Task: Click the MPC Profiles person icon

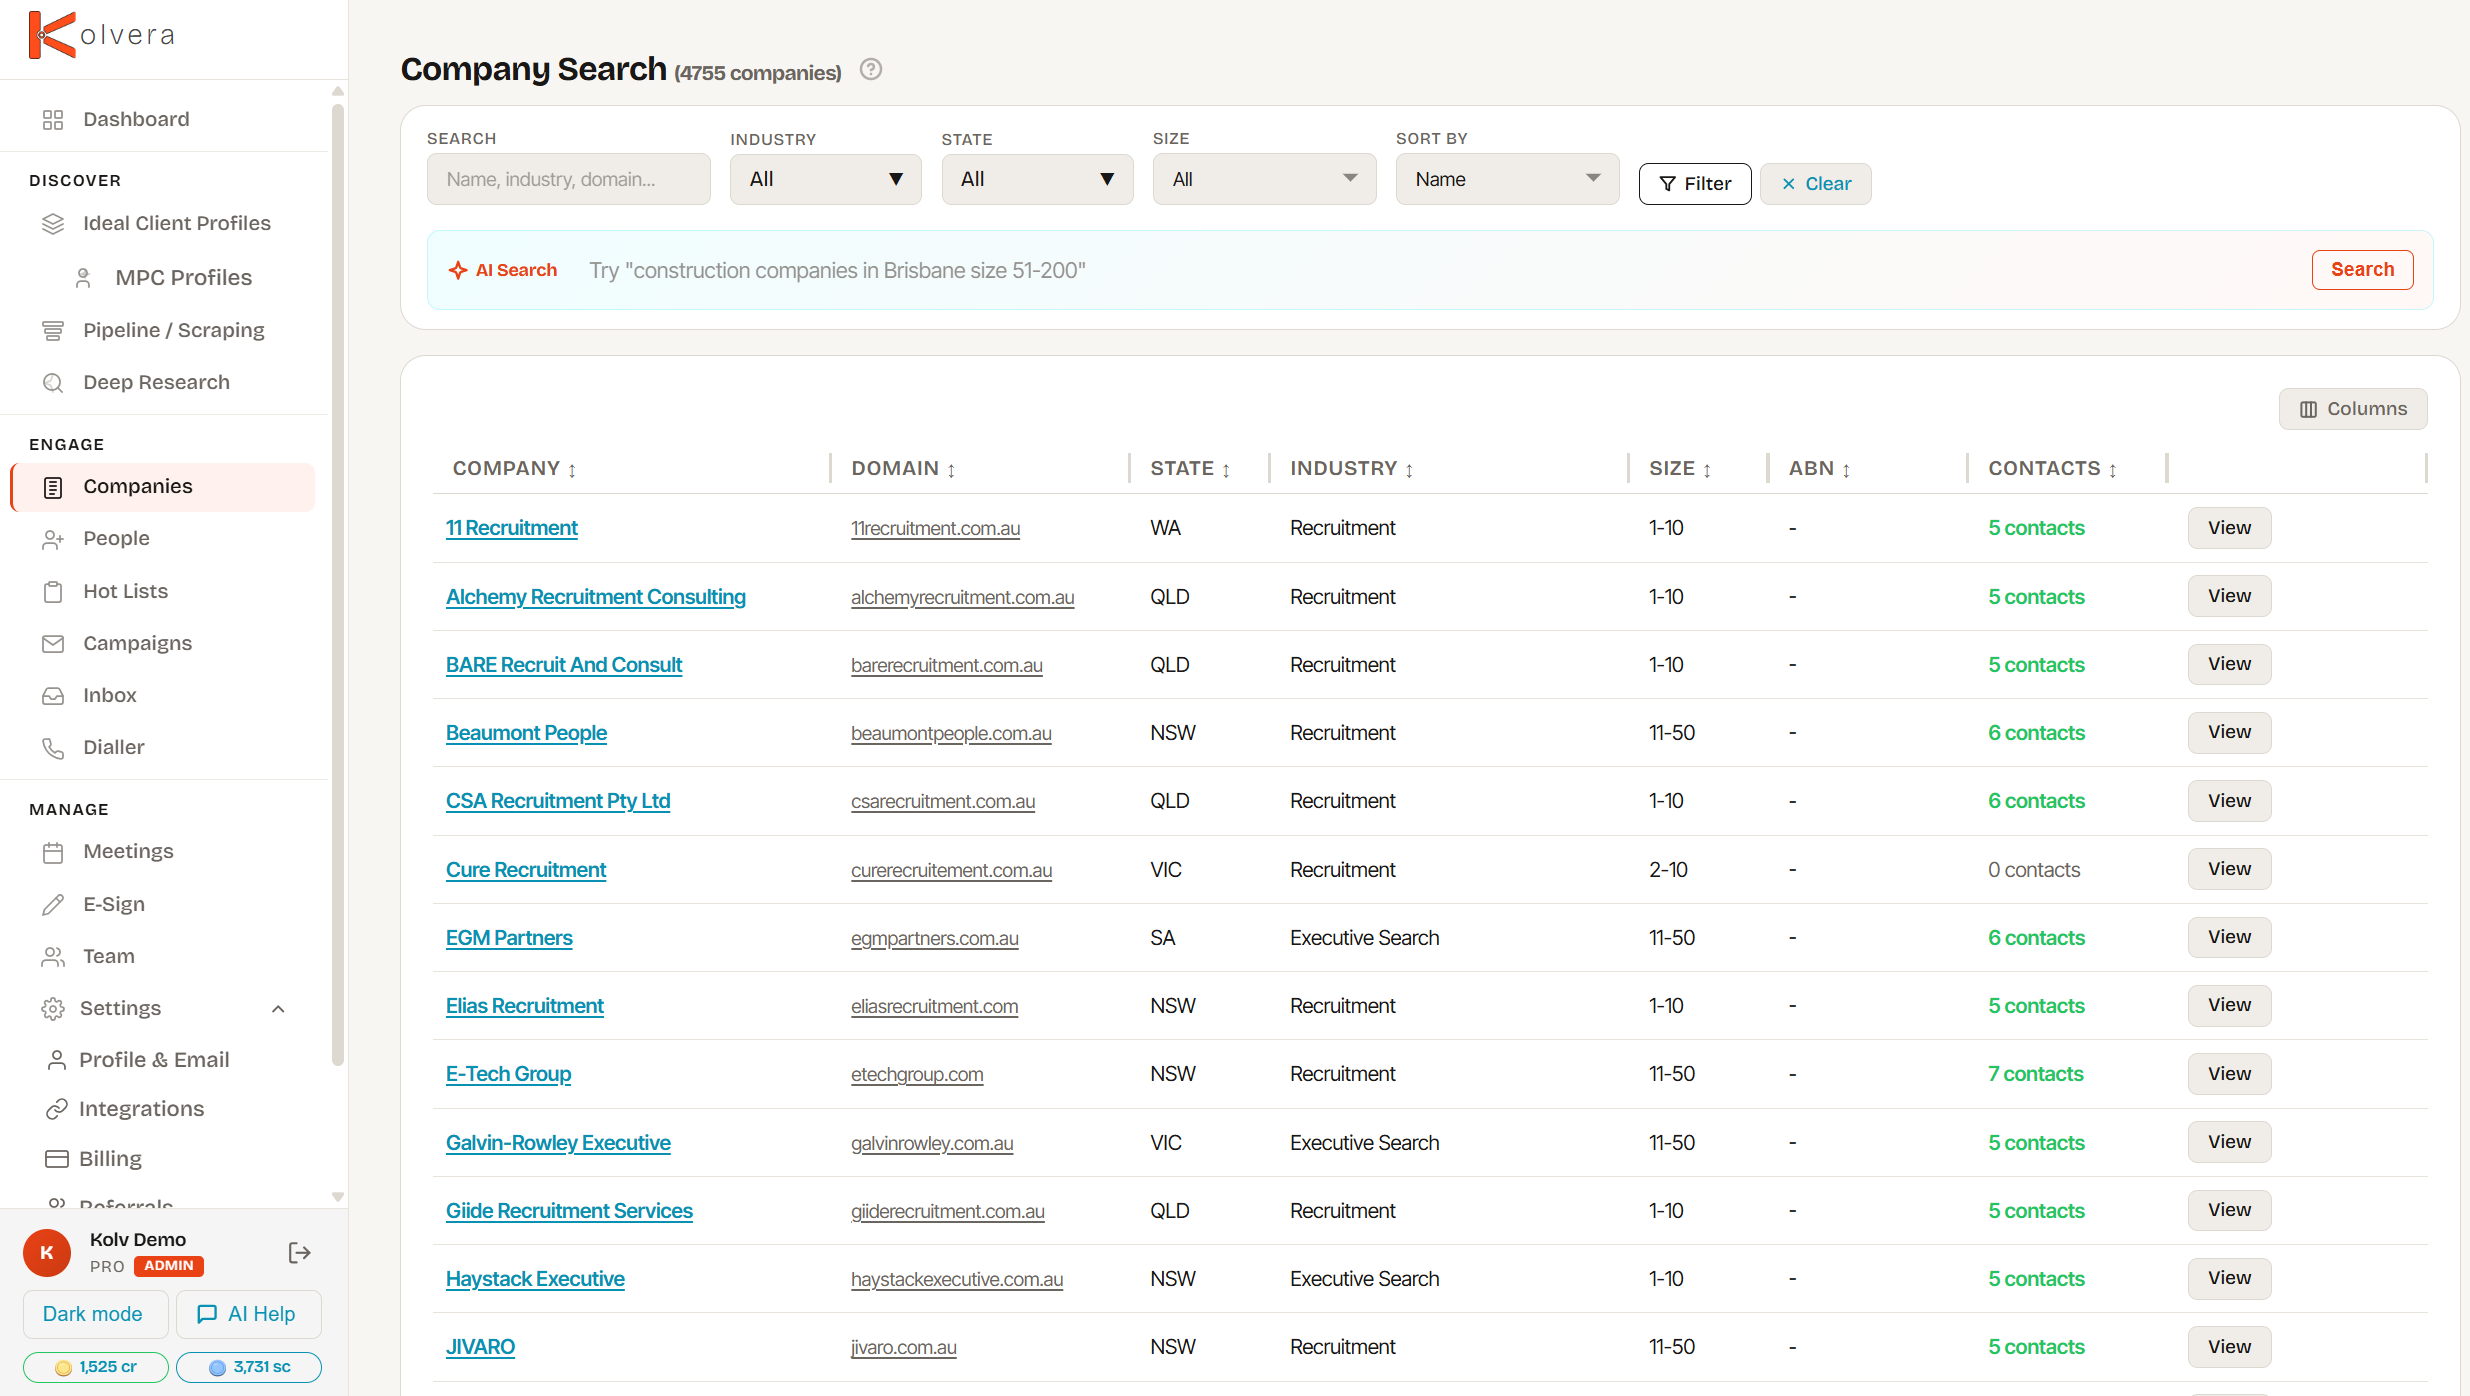Action: [84, 278]
